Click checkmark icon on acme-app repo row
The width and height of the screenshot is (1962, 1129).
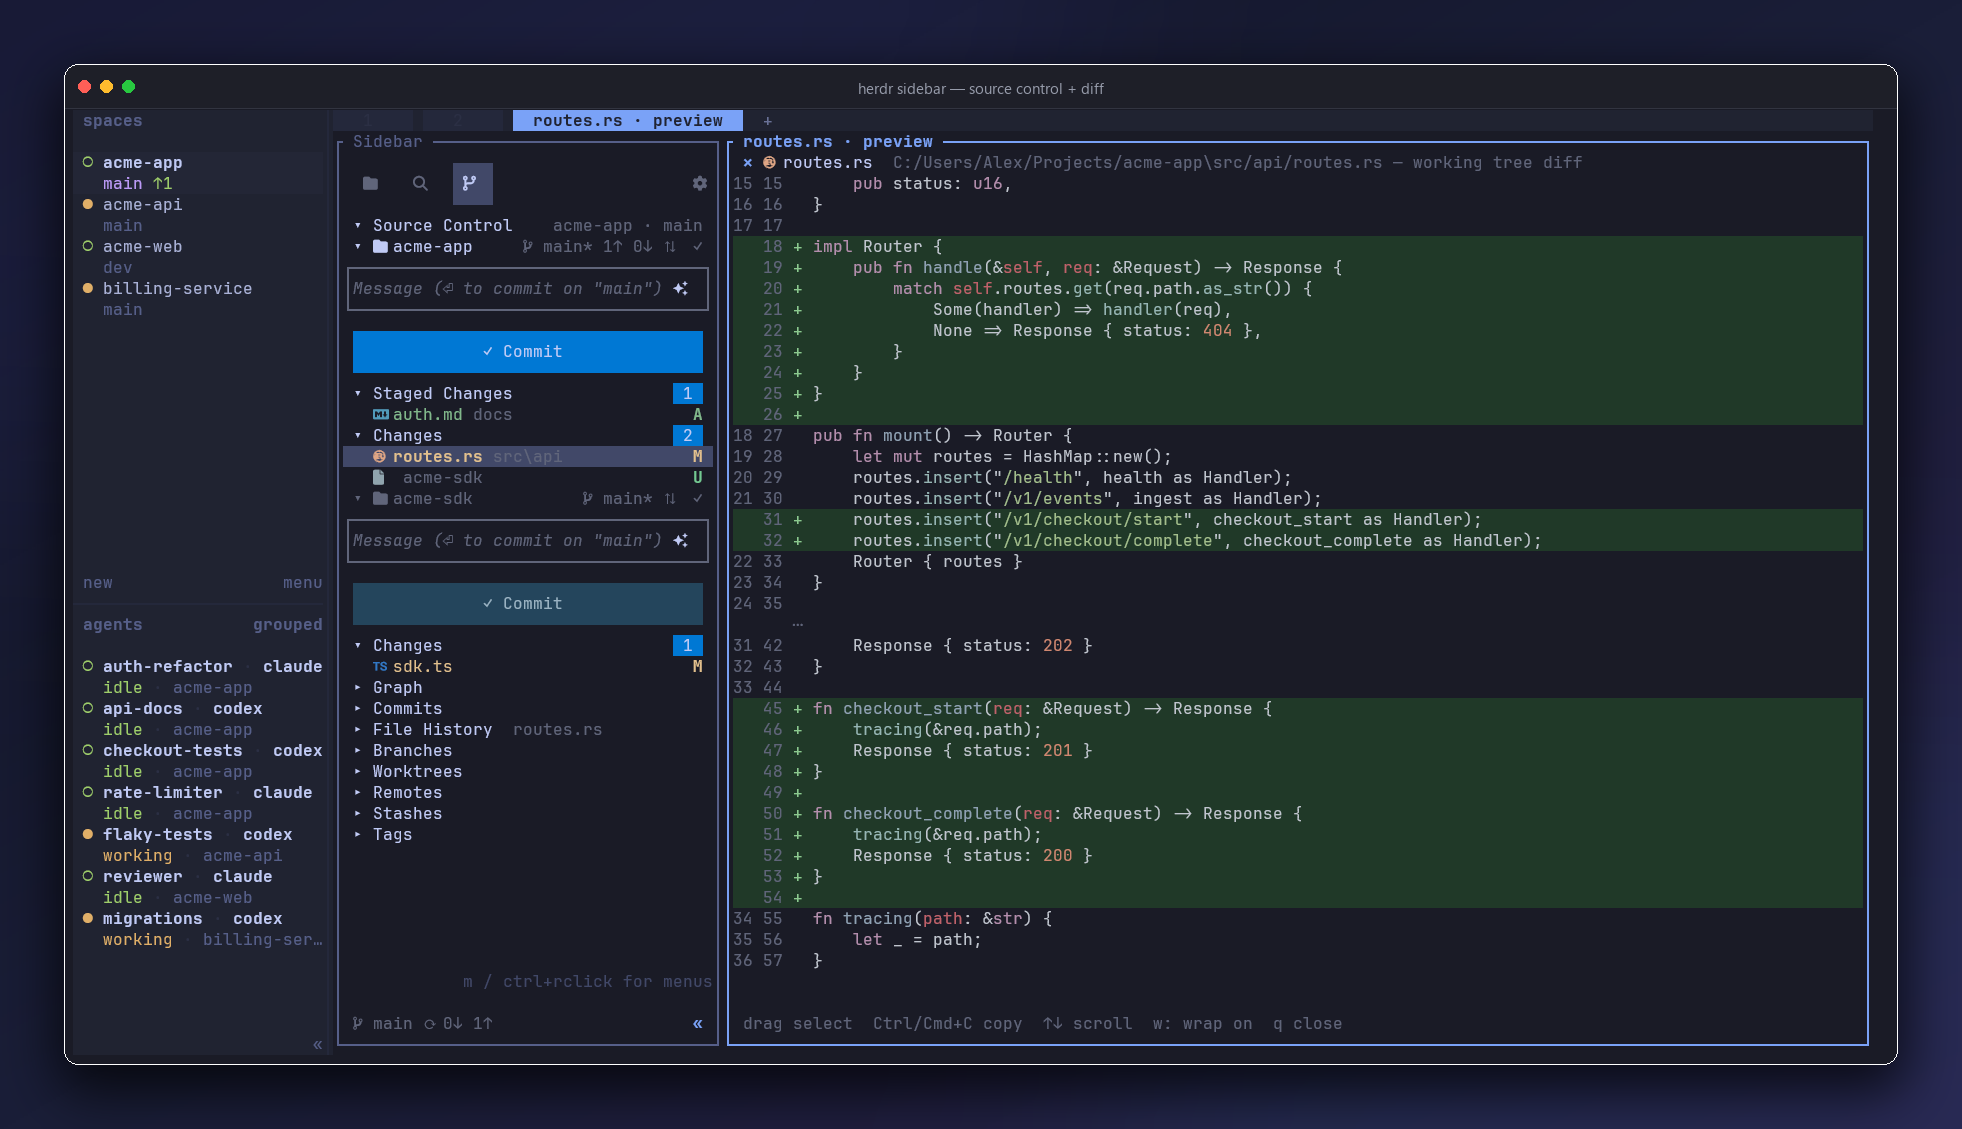pyautogui.click(x=698, y=247)
